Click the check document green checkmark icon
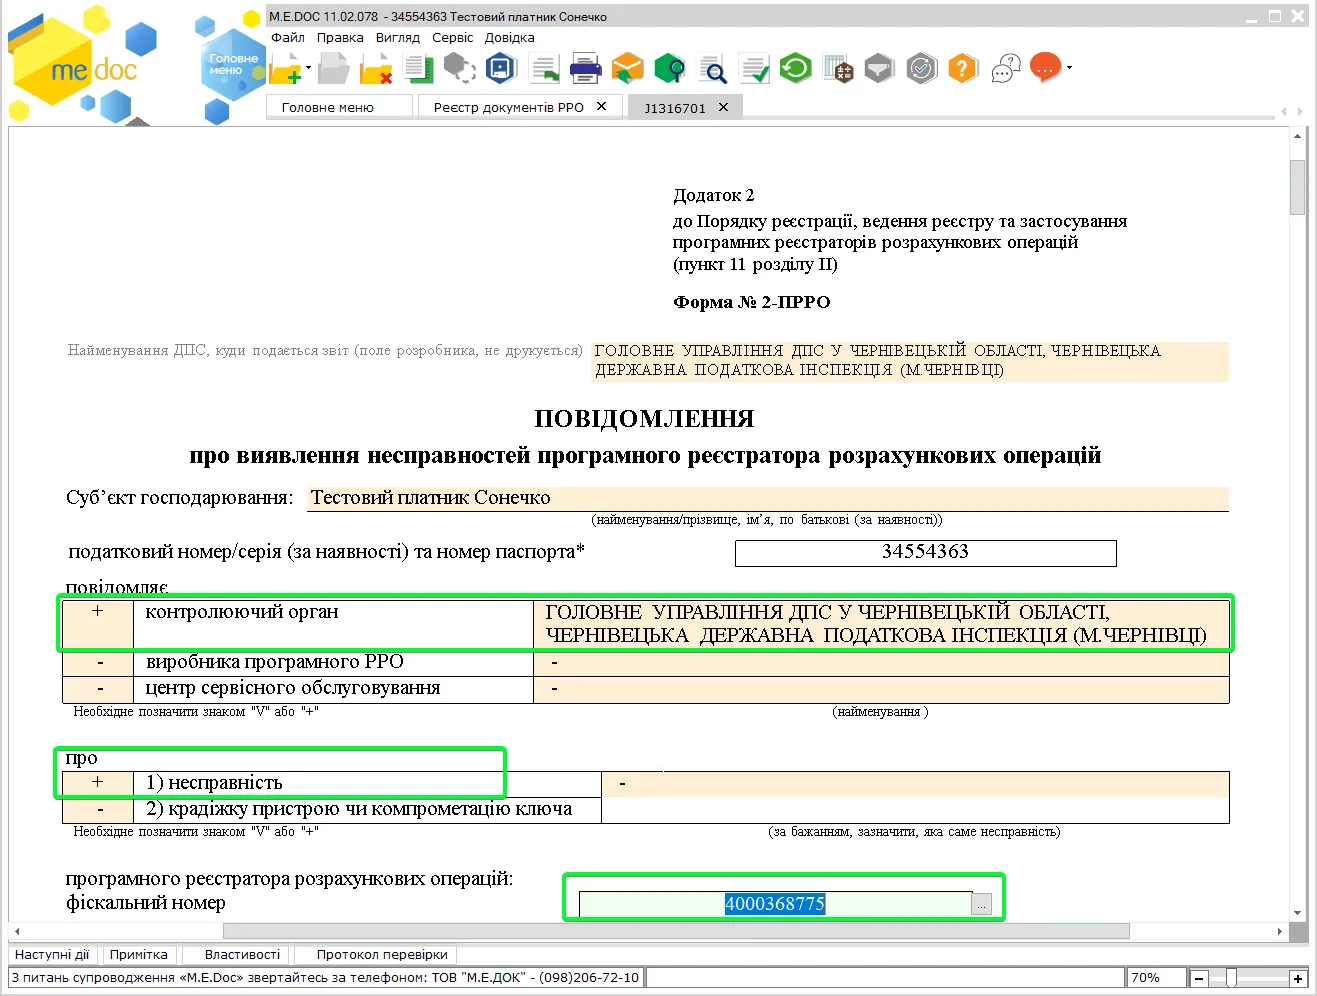The image size is (1317, 996). (754, 69)
